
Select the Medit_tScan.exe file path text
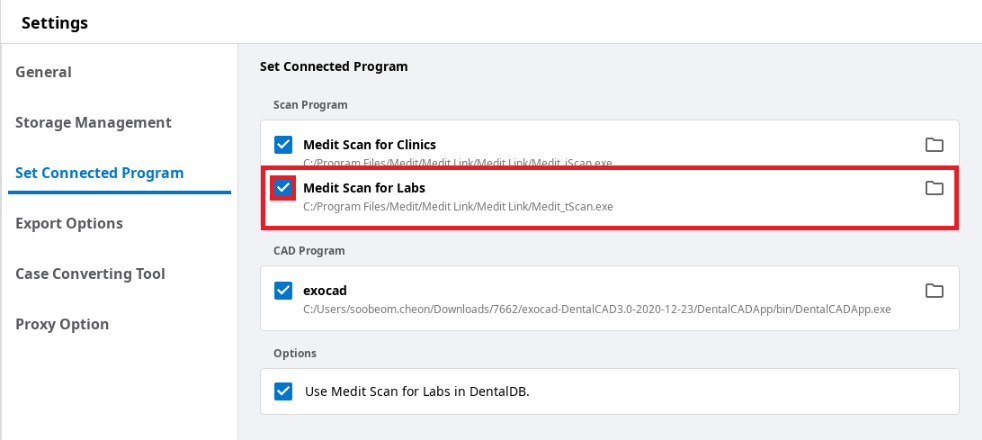458,206
